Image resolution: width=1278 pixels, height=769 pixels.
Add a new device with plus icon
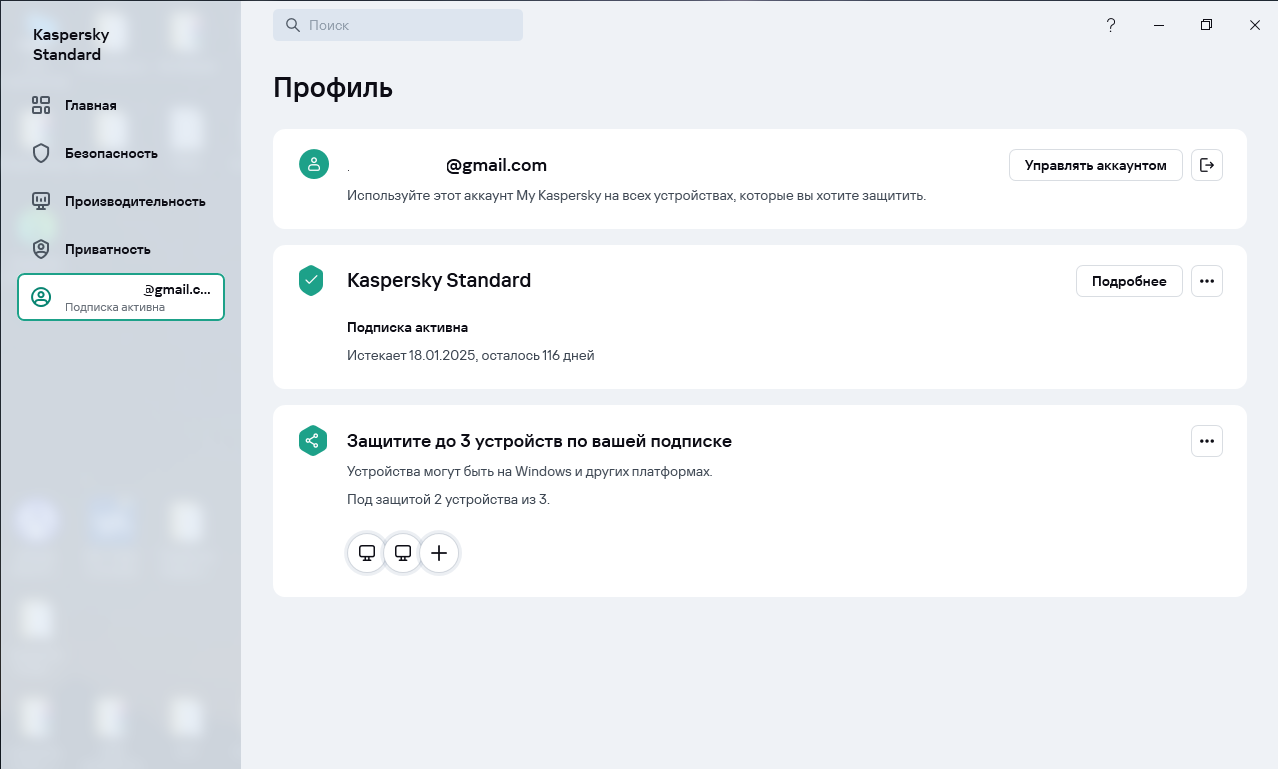click(439, 553)
